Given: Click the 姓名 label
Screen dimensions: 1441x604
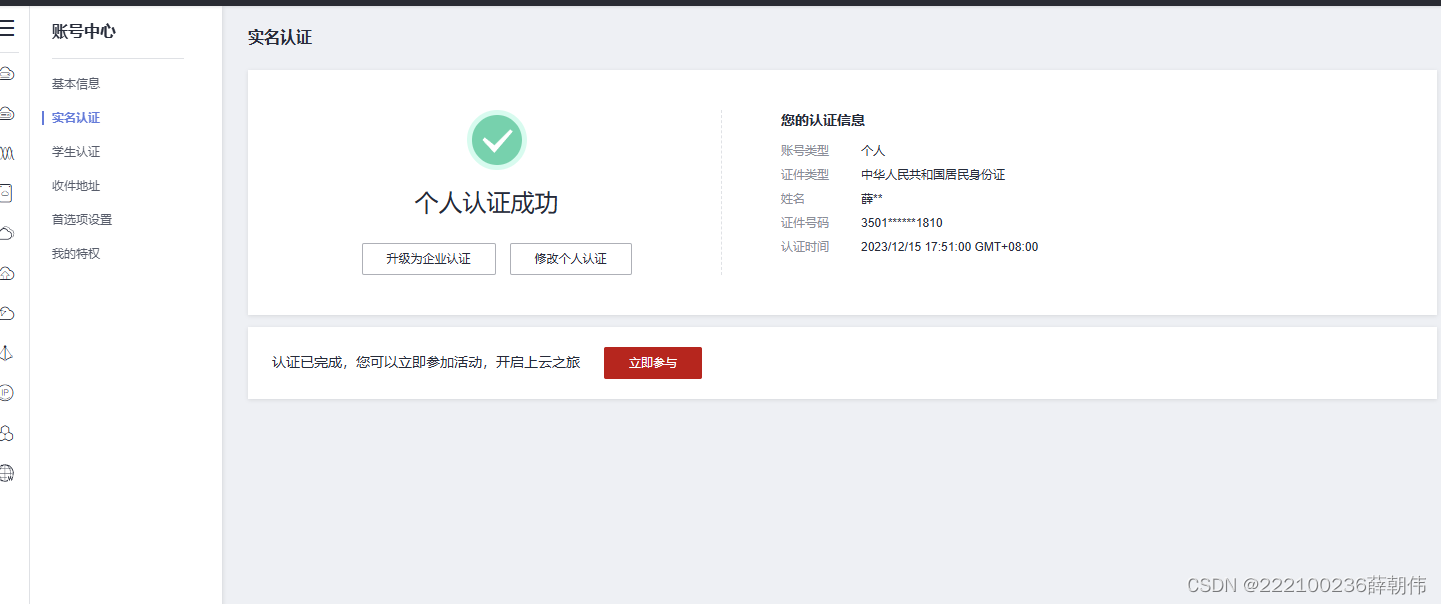Looking at the screenshot, I should click(x=793, y=199).
